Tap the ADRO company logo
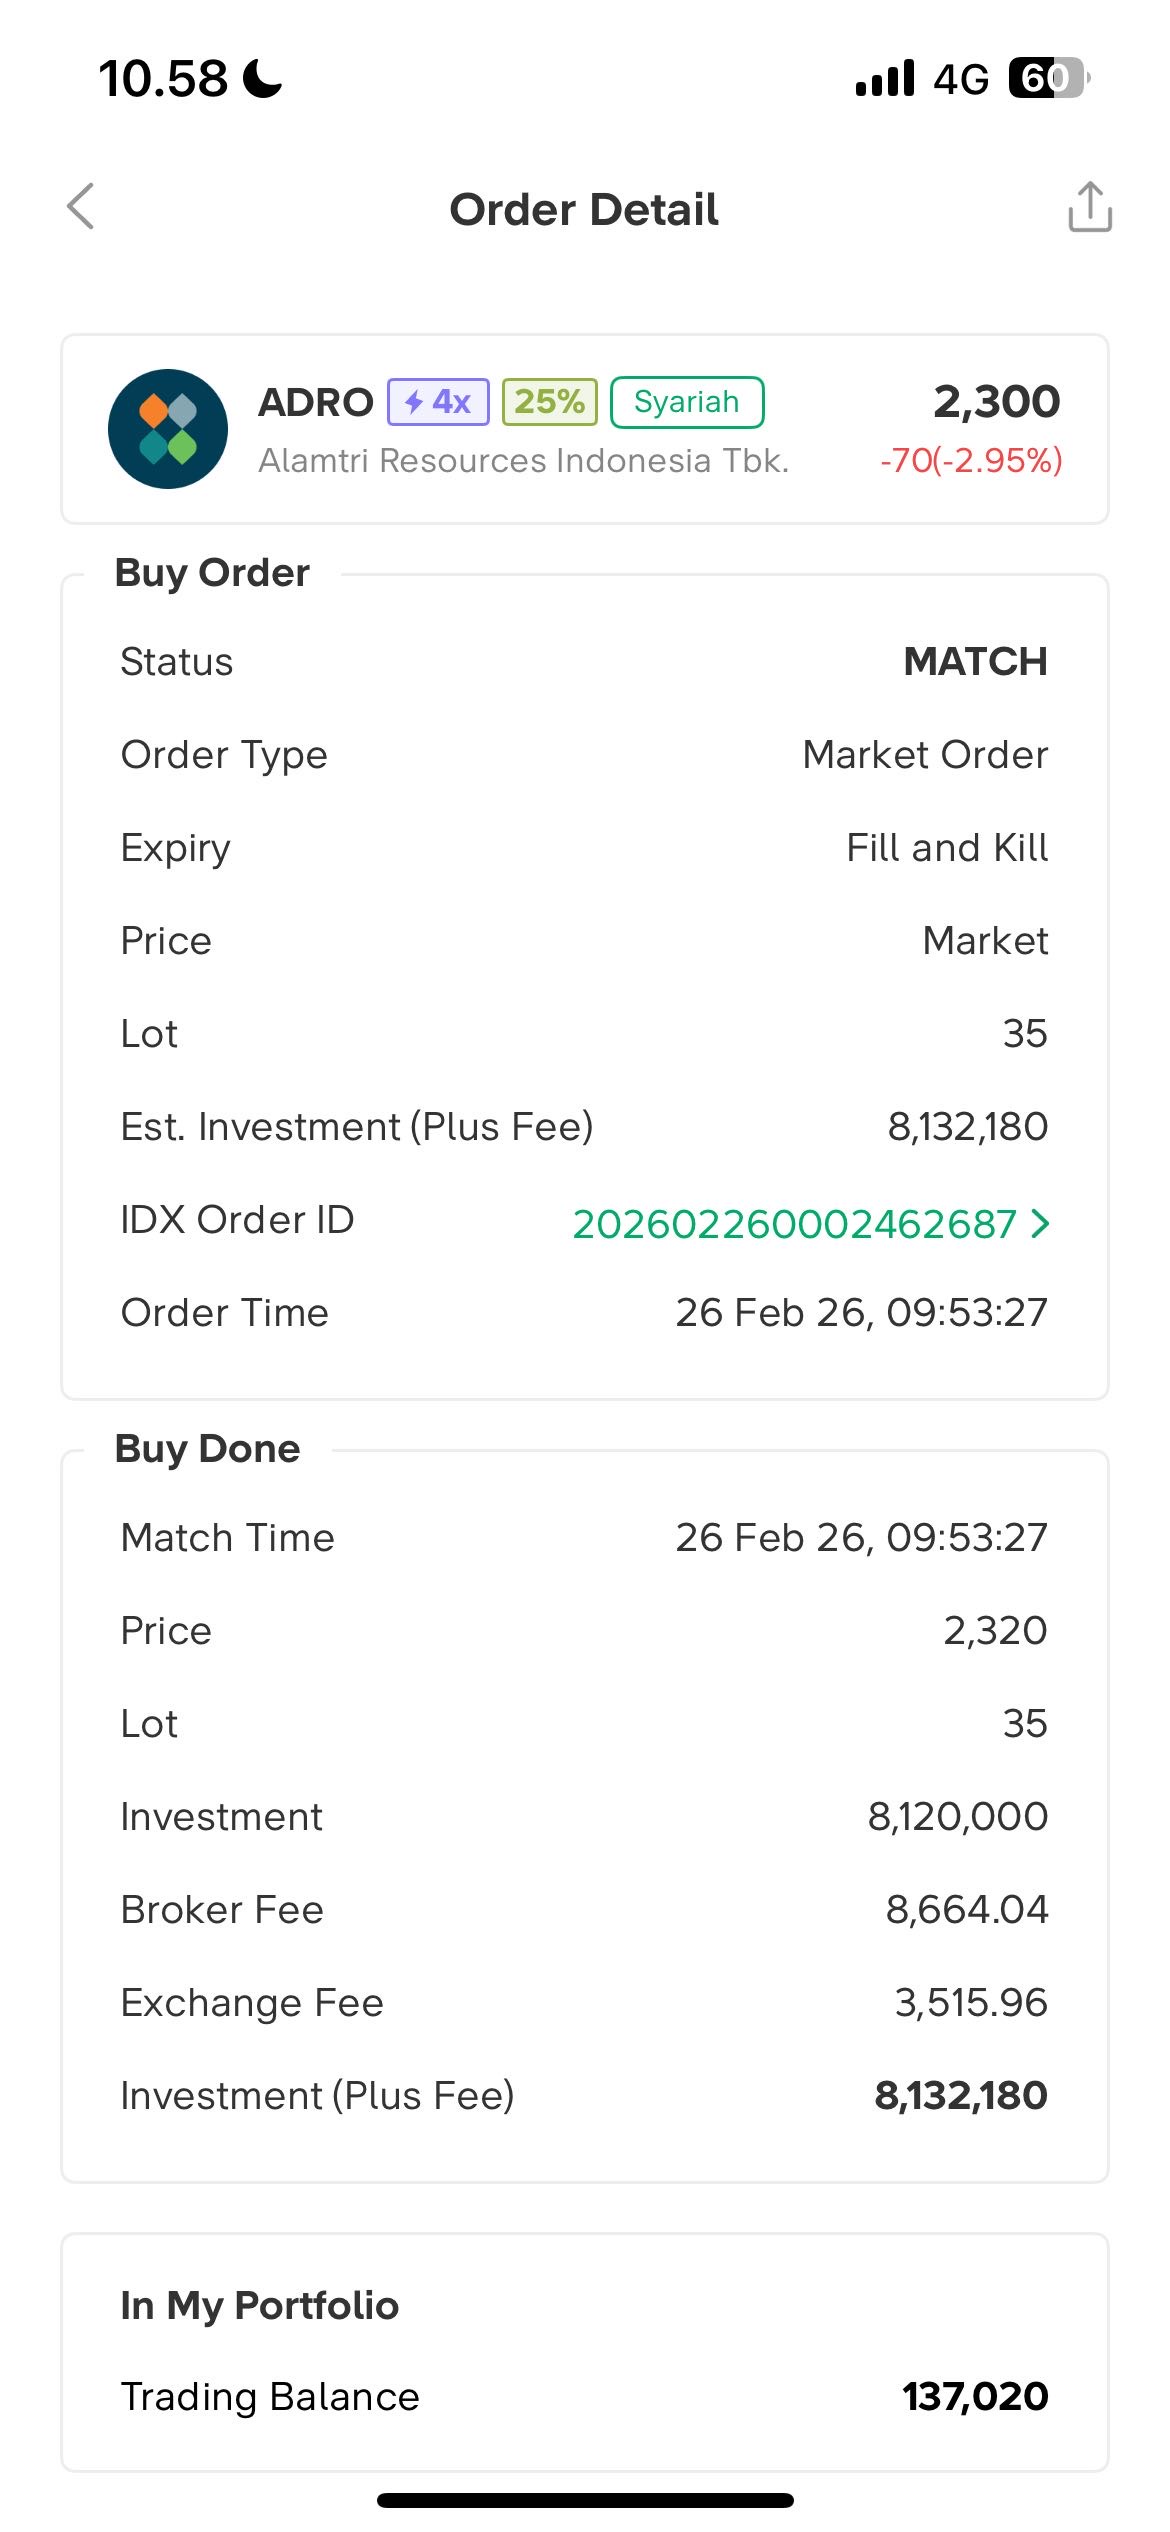Image resolution: width=1170 pixels, height=2532 pixels. [x=168, y=429]
